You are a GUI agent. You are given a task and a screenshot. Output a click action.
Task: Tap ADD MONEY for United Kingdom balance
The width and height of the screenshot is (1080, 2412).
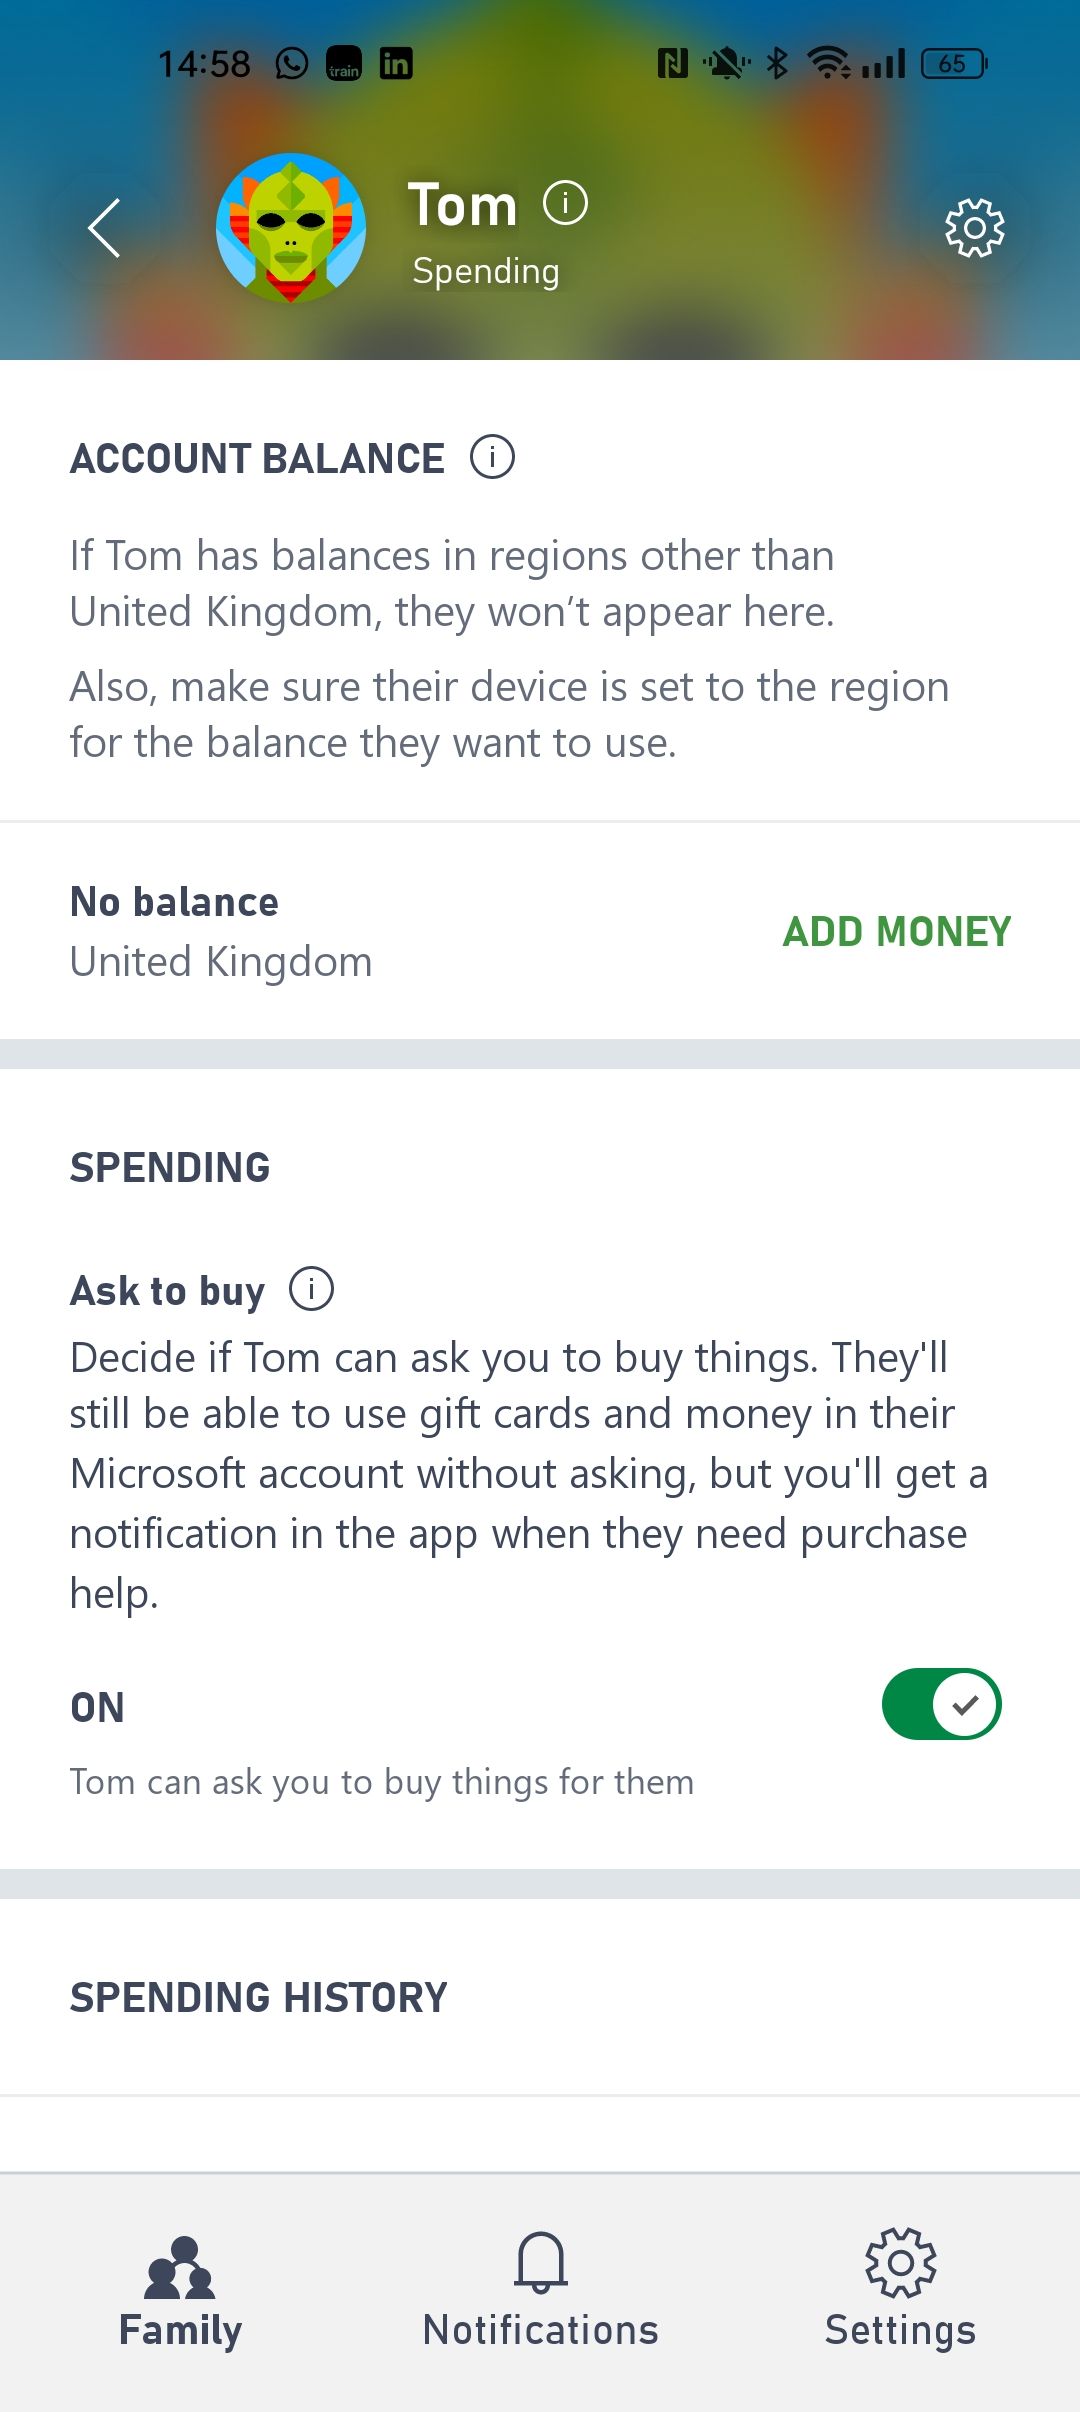896,932
